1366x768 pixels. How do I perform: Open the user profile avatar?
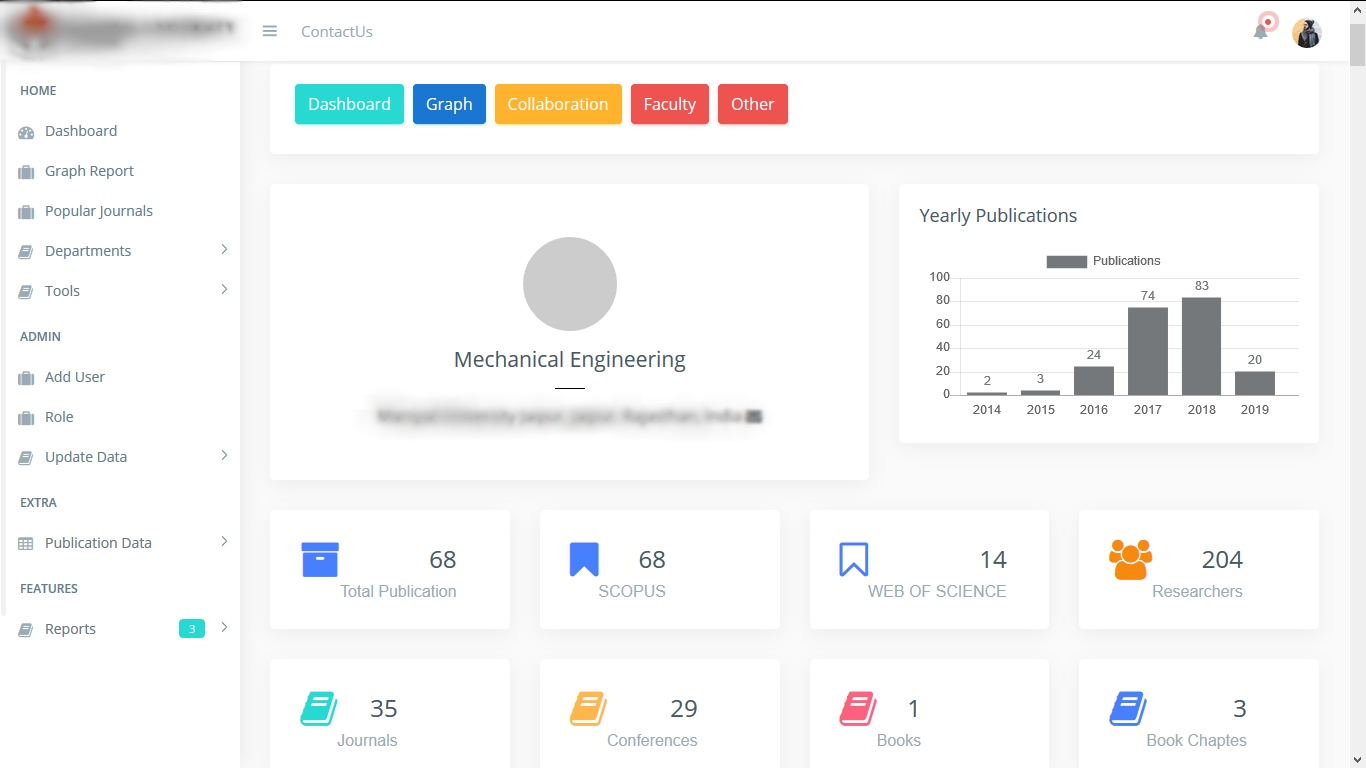(x=1306, y=33)
